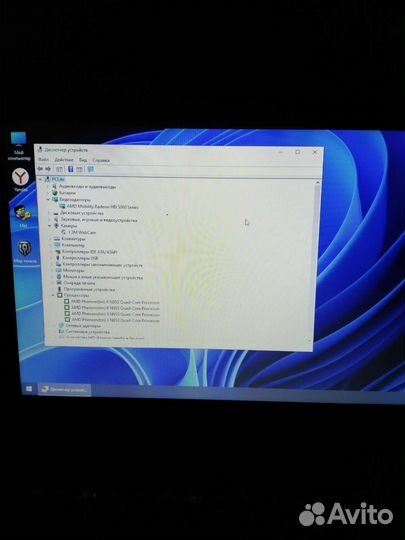
Task: Click the Сетевые адаптеры network icon
Action: (61, 325)
